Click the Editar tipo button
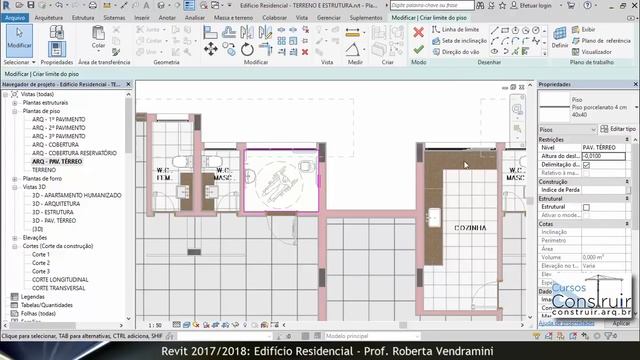This screenshot has height=360, width=640. tap(618, 129)
